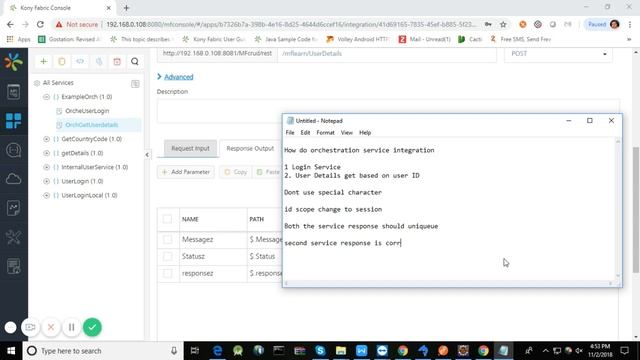Open Notepad Format menu
Viewport: 640px width, 360px height.
click(325, 133)
